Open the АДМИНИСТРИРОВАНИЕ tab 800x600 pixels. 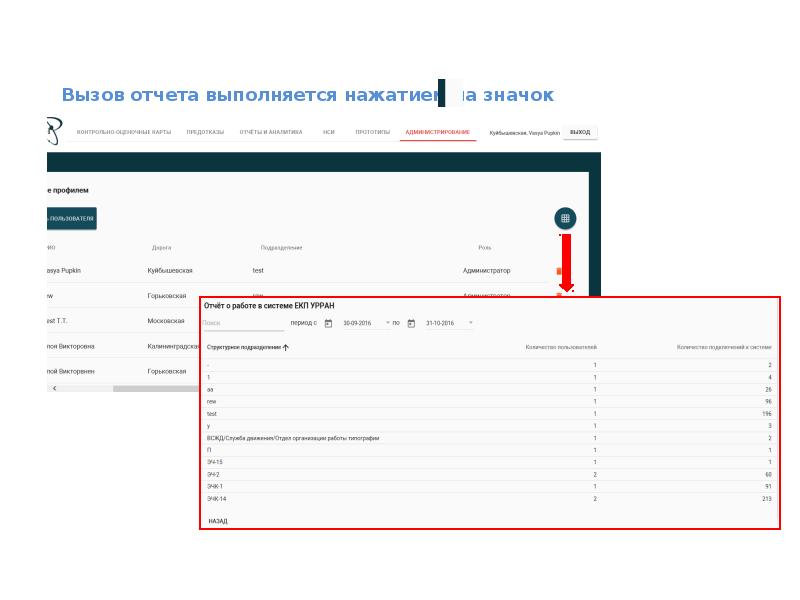click(x=438, y=132)
